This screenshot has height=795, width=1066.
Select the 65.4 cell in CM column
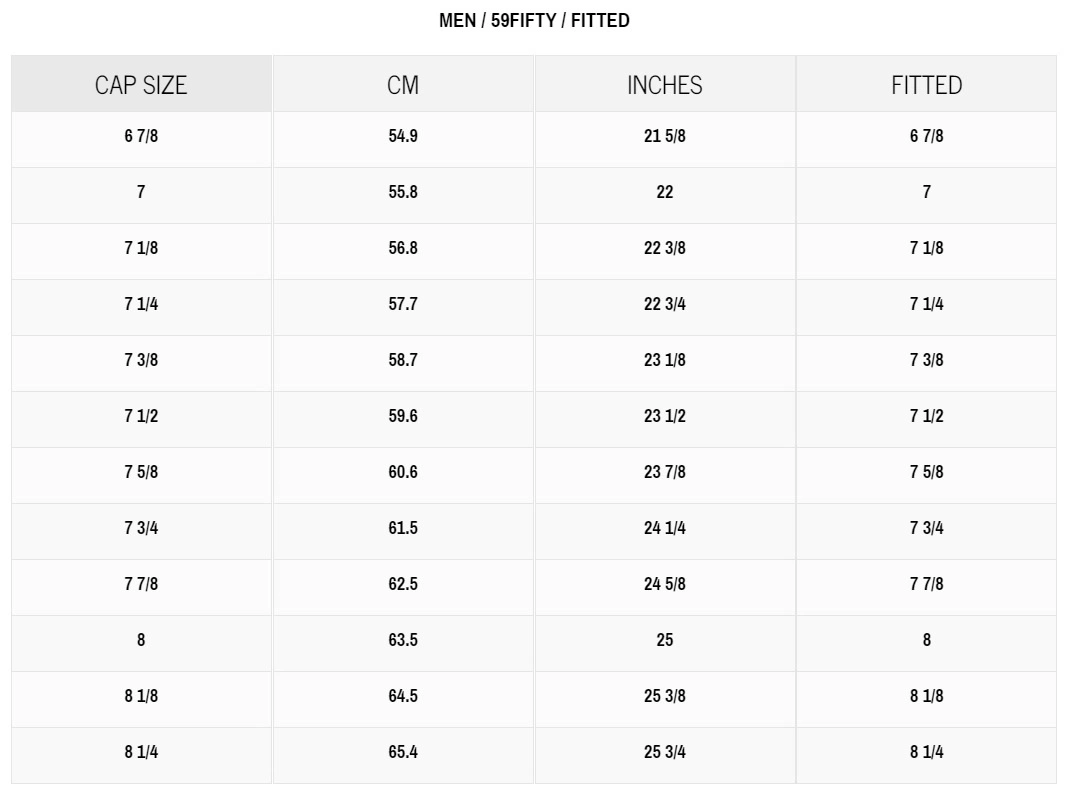403,752
